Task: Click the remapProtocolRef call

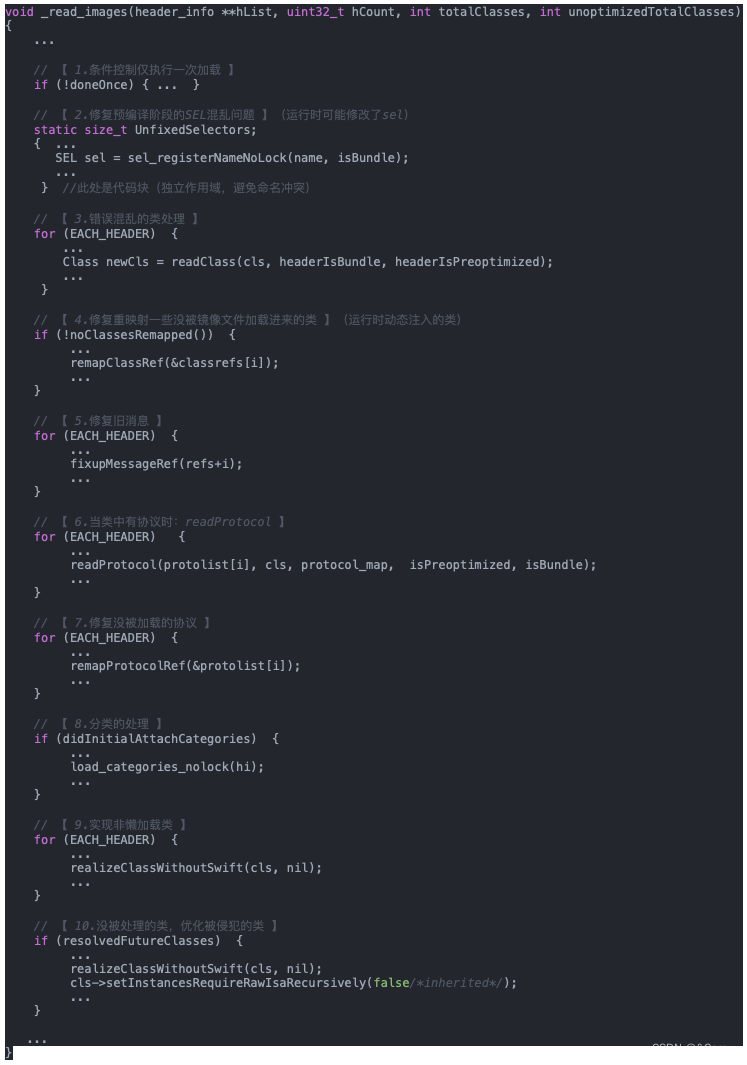Action: (x=128, y=666)
